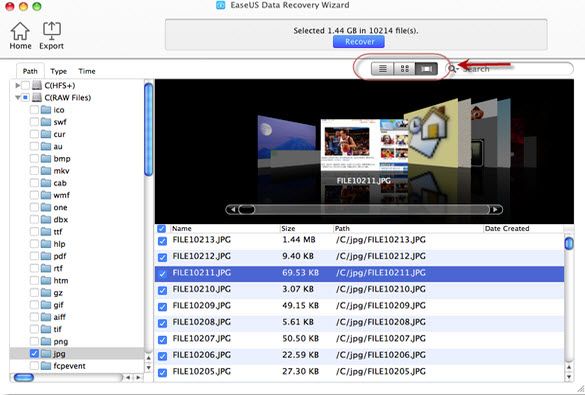Uncheck the jpg folder checkbox

click(x=34, y=353)
